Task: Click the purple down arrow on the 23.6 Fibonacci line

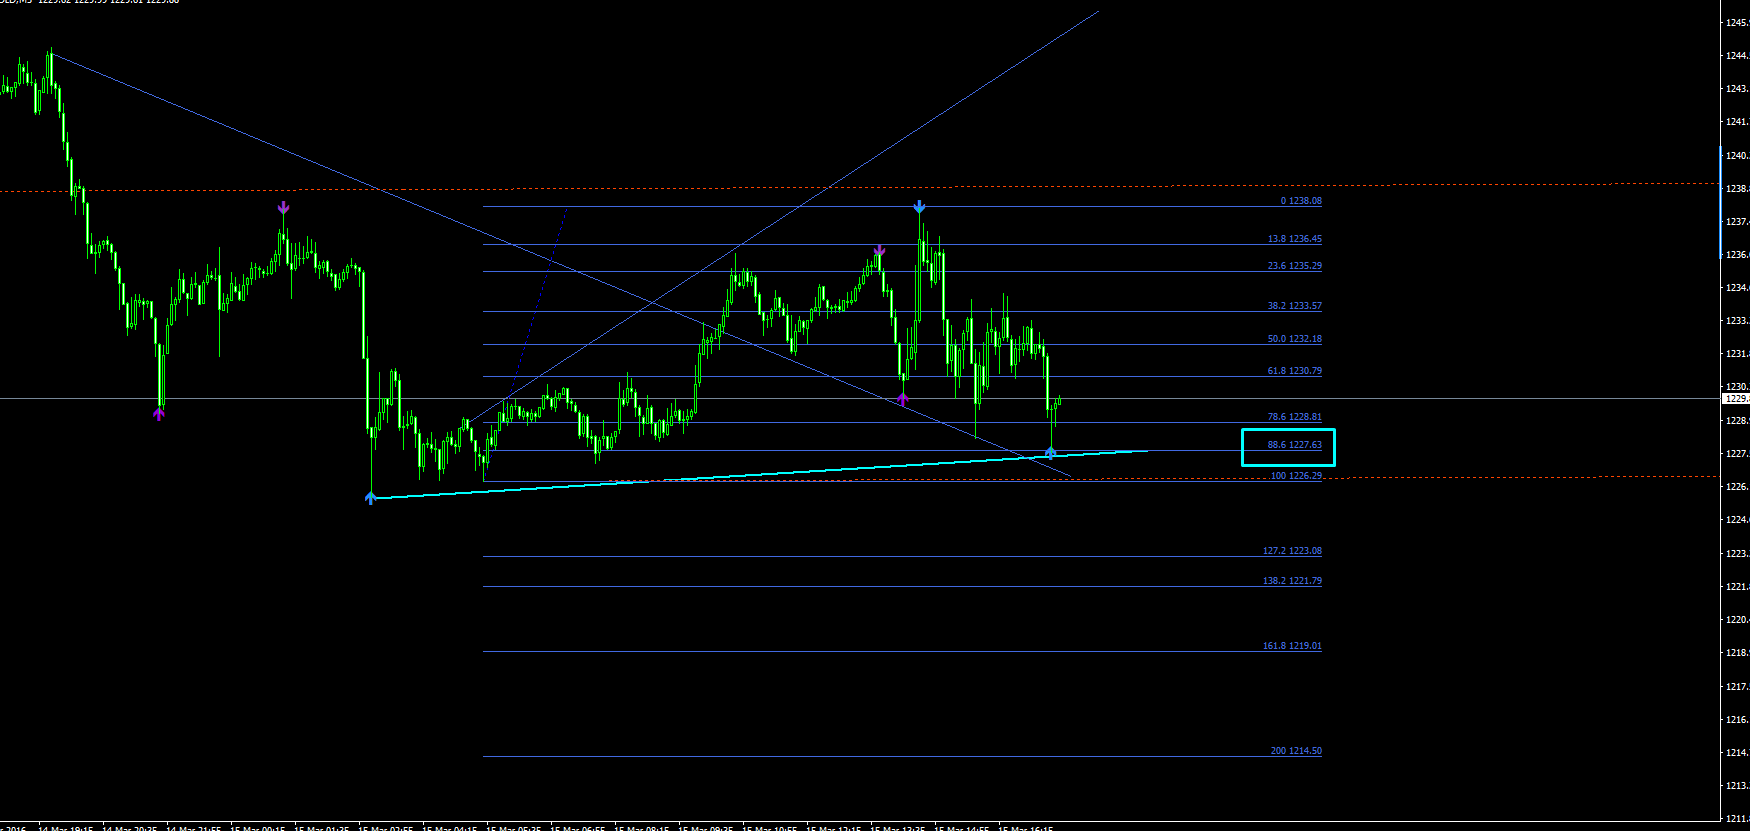Action: point(879,250)
